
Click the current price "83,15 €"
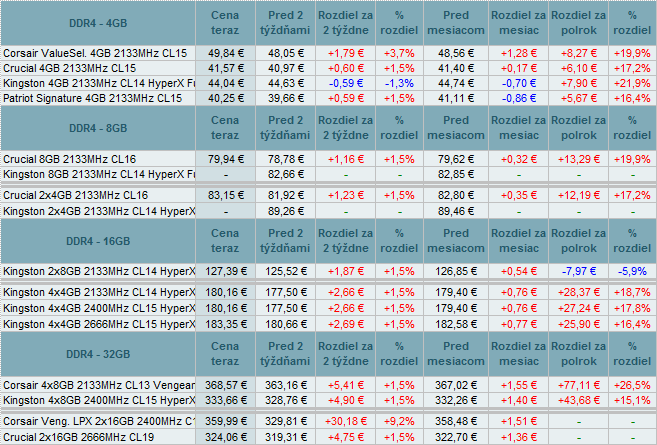click(x=226, y=195)
